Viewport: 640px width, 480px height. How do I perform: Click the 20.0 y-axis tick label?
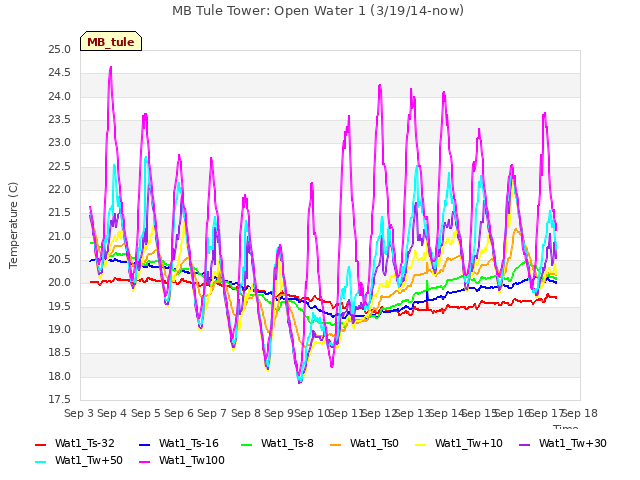[x=60, y=283]
